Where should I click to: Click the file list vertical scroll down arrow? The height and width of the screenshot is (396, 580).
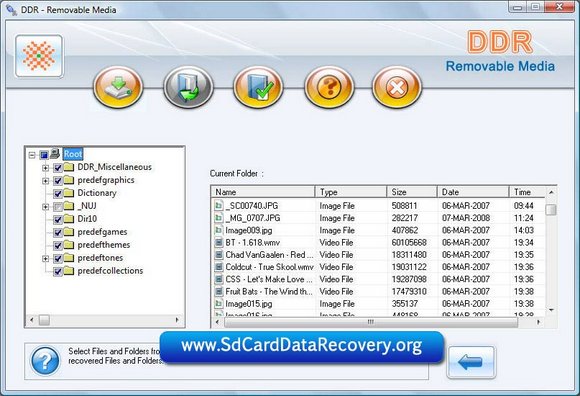pos(551,310)
